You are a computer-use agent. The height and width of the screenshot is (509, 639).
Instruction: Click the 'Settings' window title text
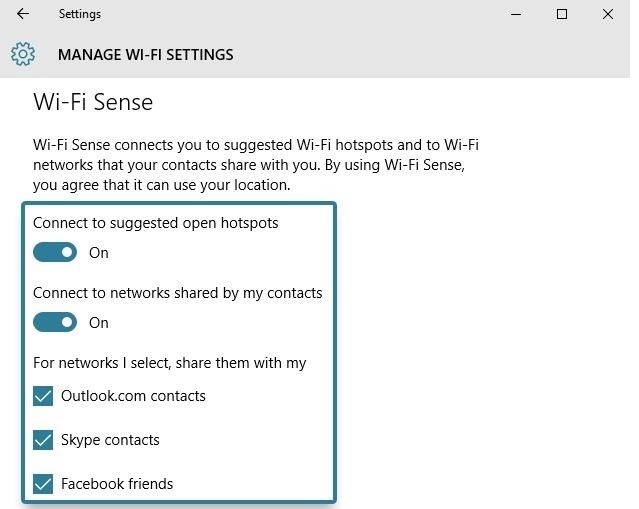click(x=80, y=14)
